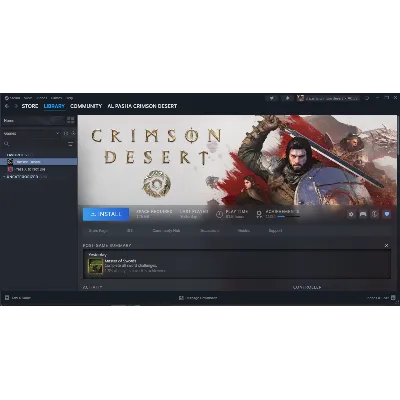The width and height of the screenshot is (400, 400).
Task: Open the Discussions link
Action: (210, 231)
